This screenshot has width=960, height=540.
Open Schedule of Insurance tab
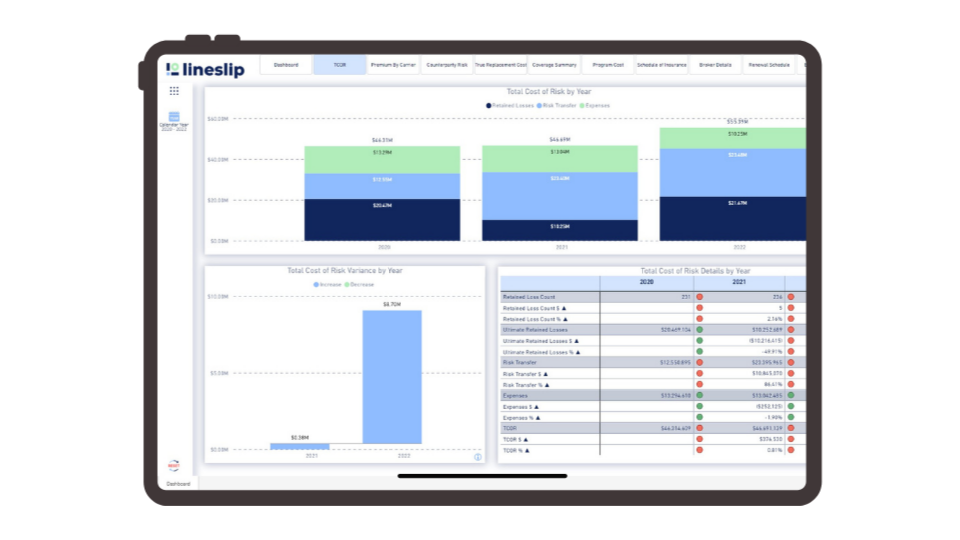662,65
